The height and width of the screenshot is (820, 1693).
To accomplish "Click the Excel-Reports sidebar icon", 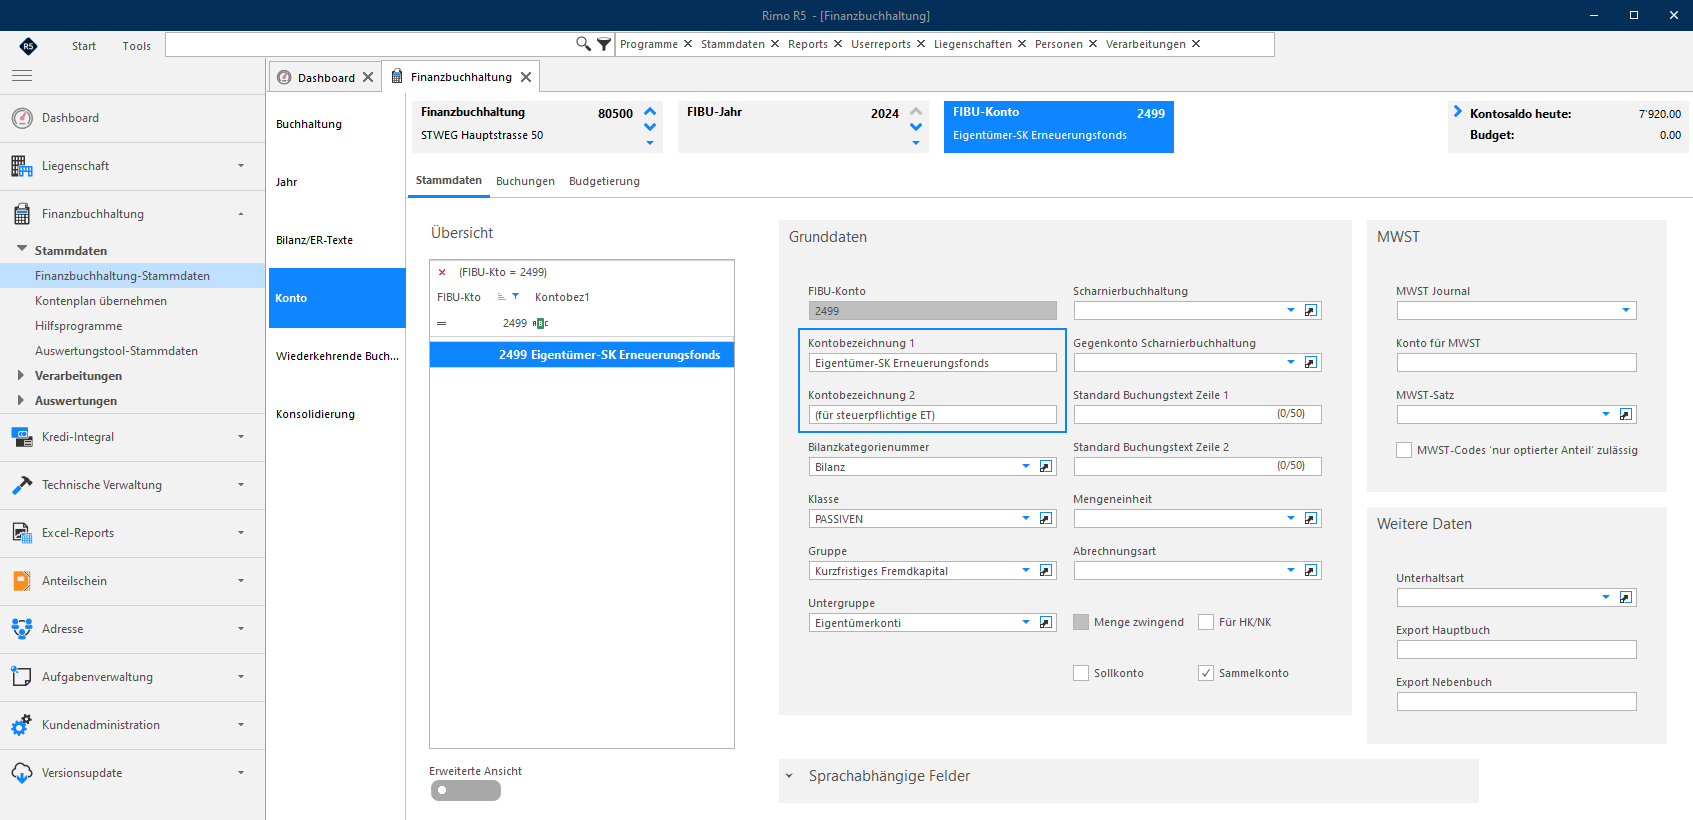I will click(22, 533).
